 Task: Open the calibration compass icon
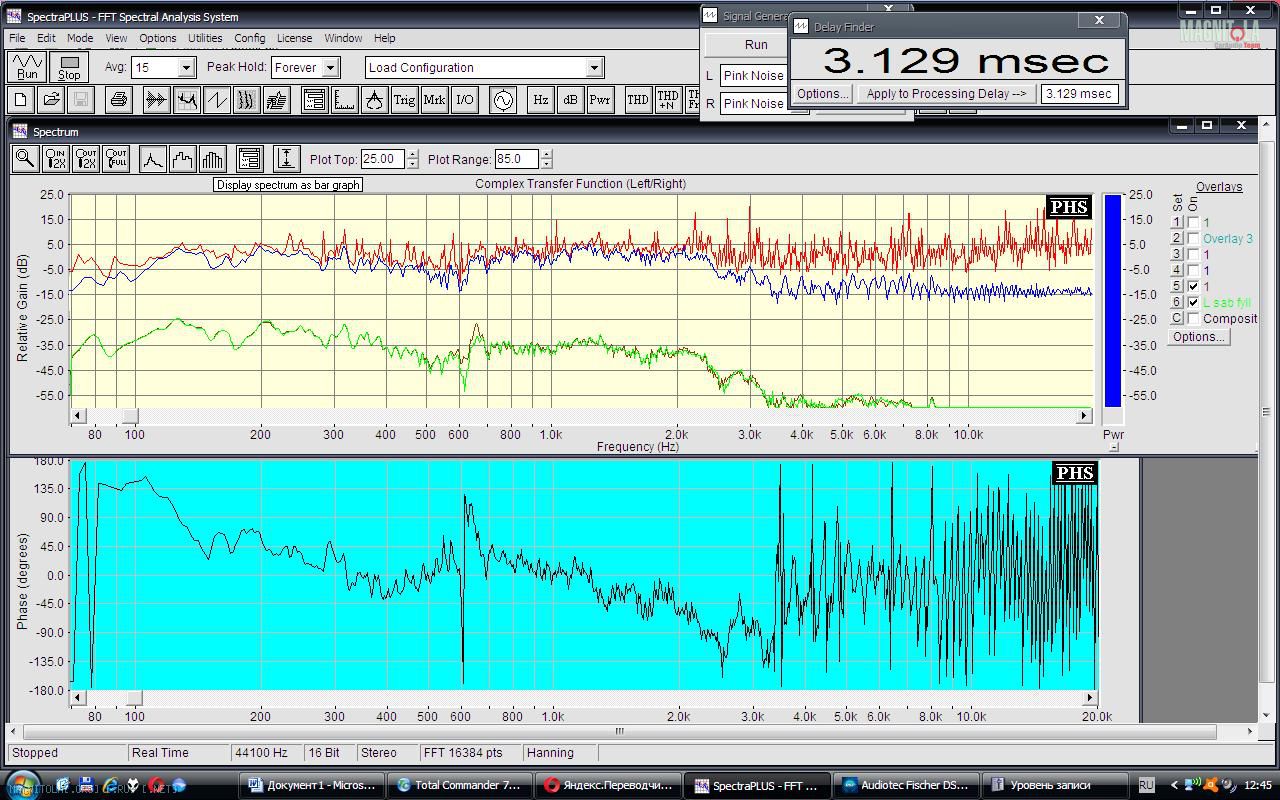(374, 100)
